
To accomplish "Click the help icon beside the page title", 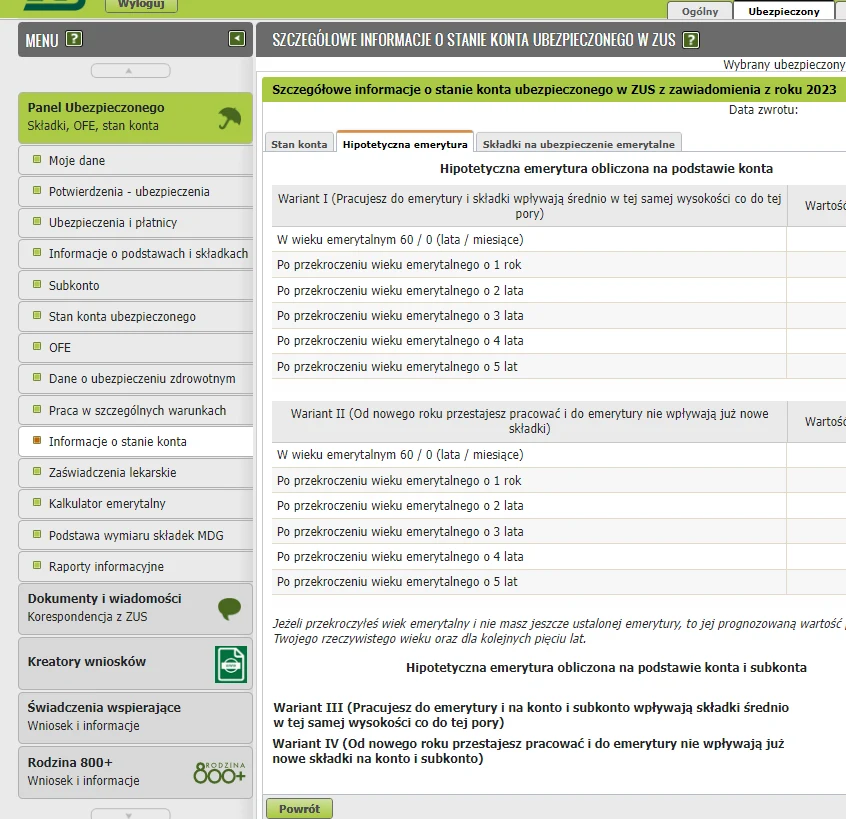I will click(690, 40).
